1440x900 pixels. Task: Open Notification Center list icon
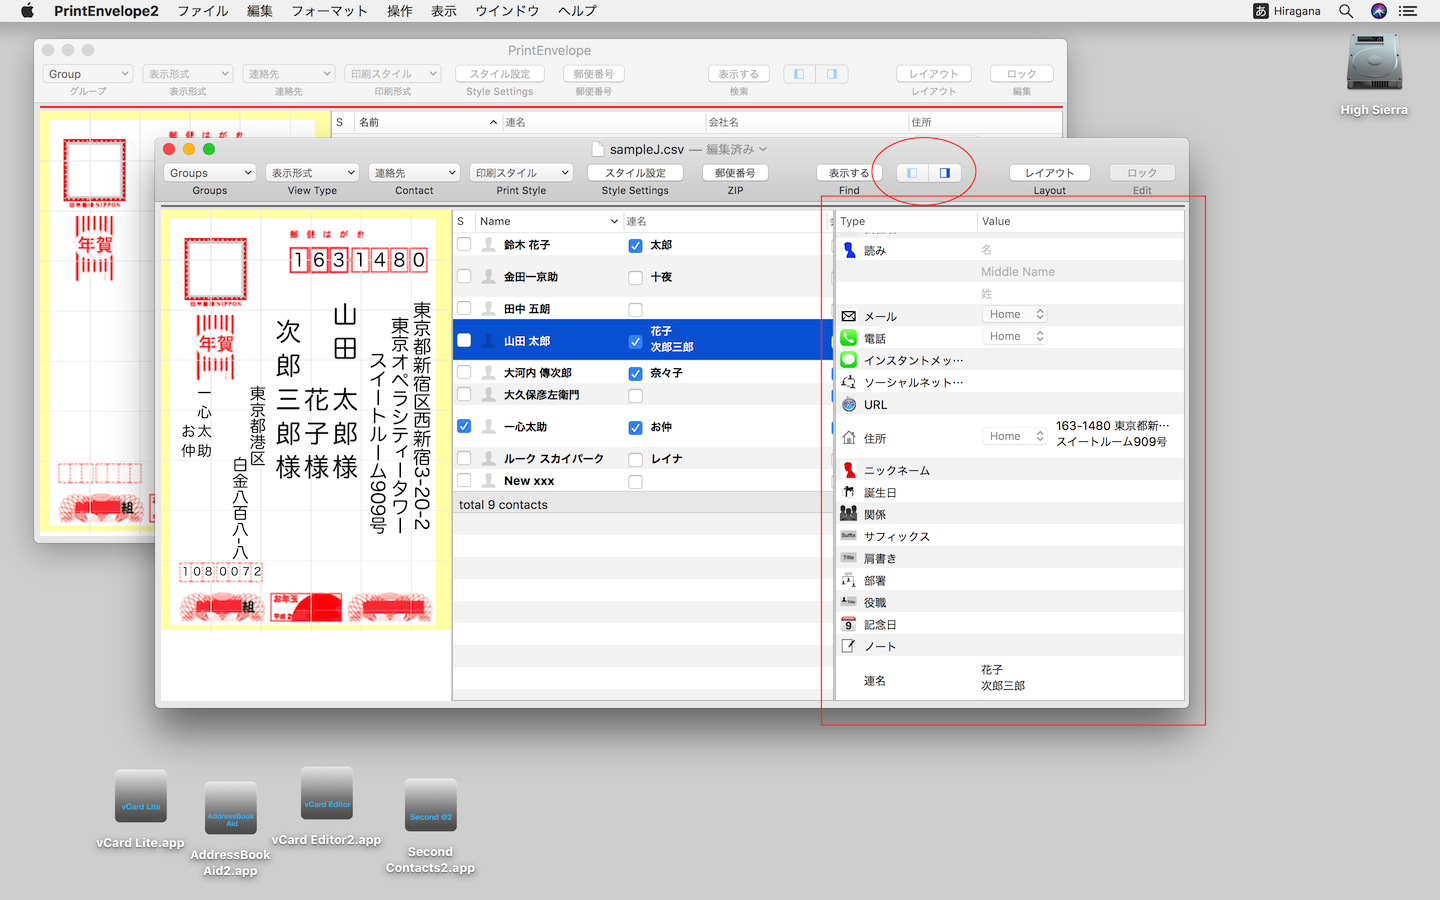1408,11
